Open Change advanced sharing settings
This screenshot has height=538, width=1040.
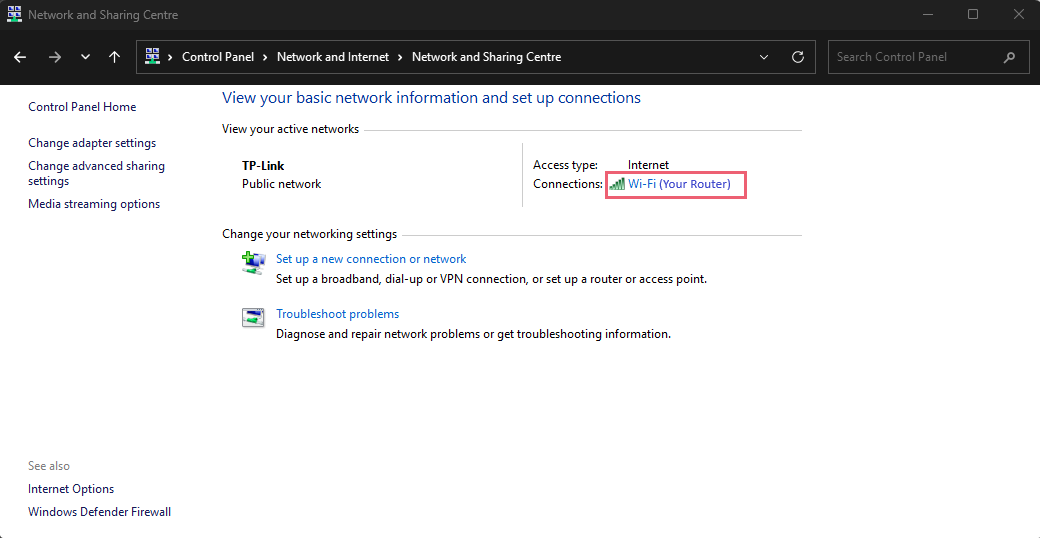pos(96,173)
